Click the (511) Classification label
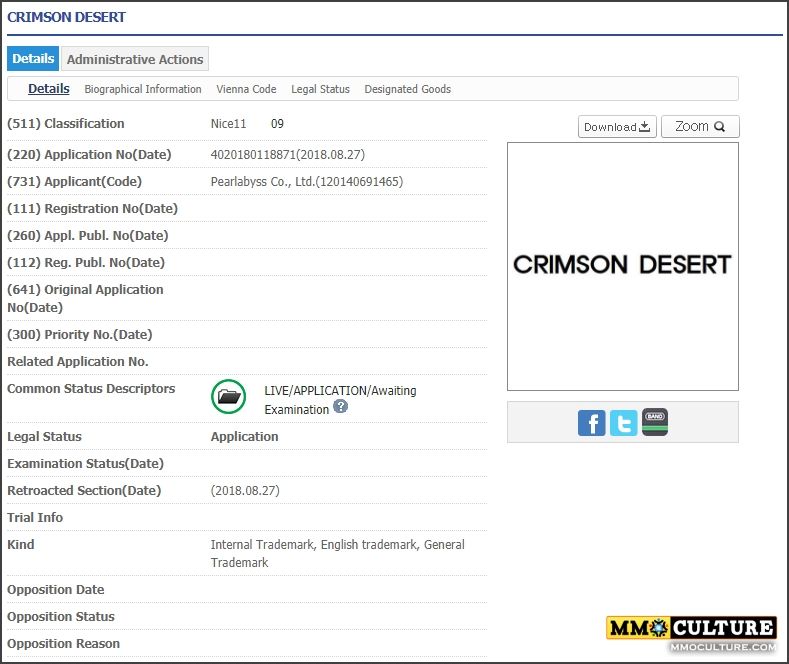Screen dimensions: 789x664 66,124
